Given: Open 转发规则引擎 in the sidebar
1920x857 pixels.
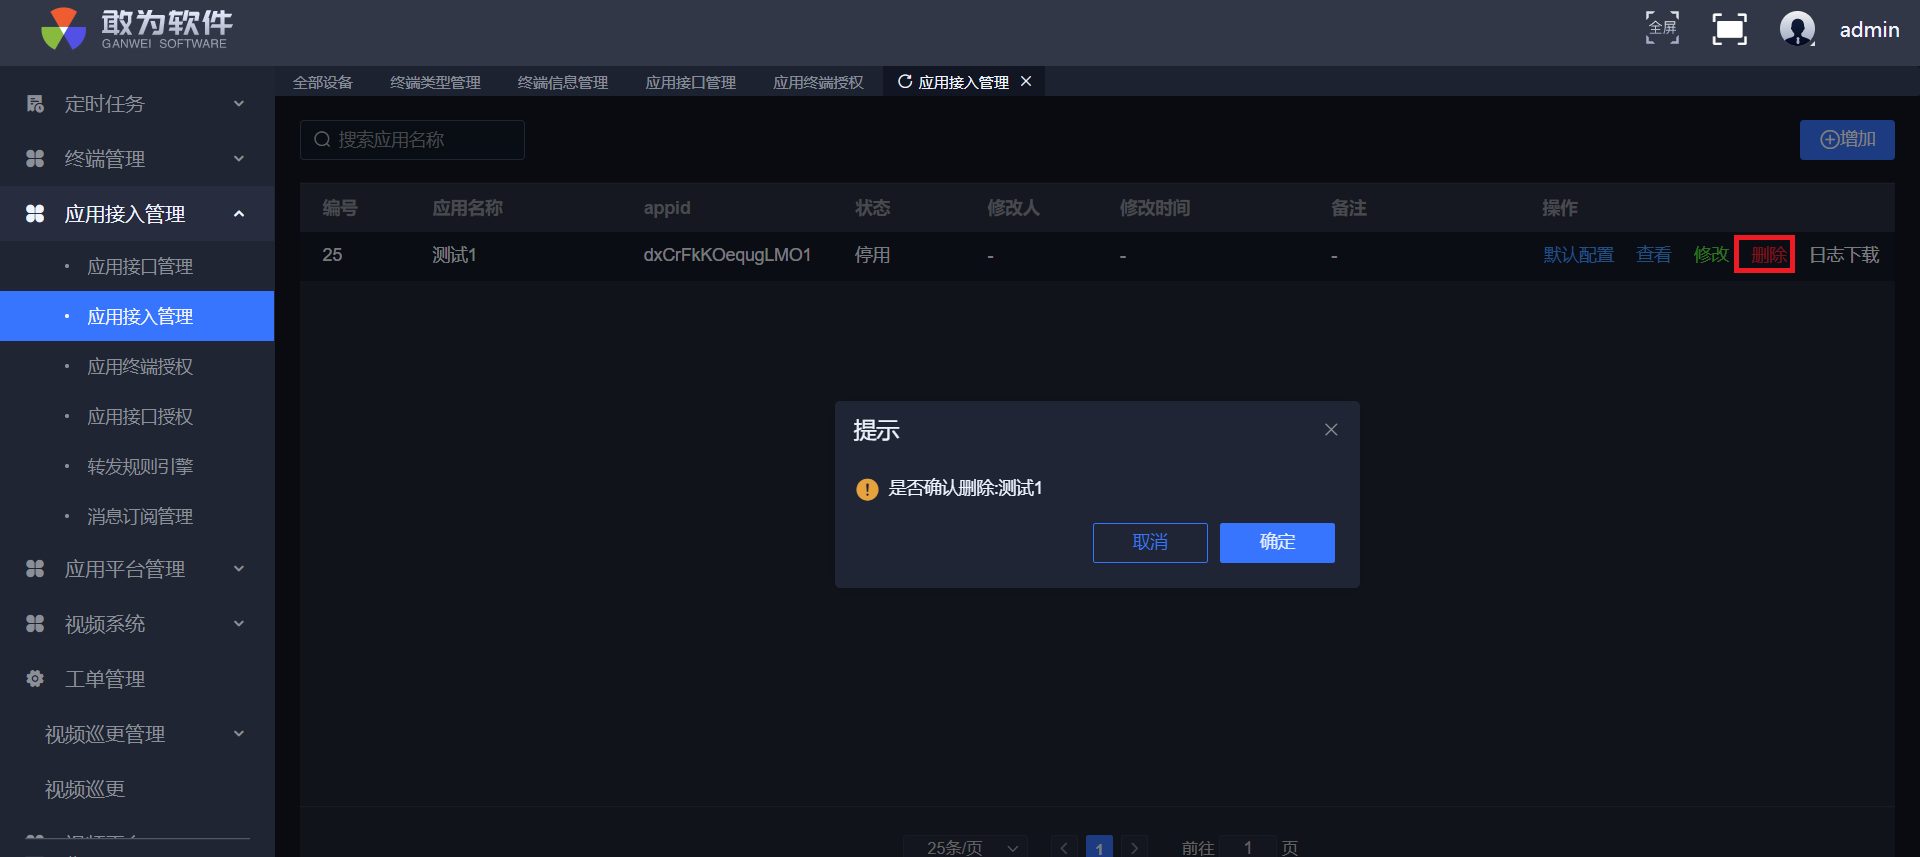Looking at the screenshot, I should (140, 467).
